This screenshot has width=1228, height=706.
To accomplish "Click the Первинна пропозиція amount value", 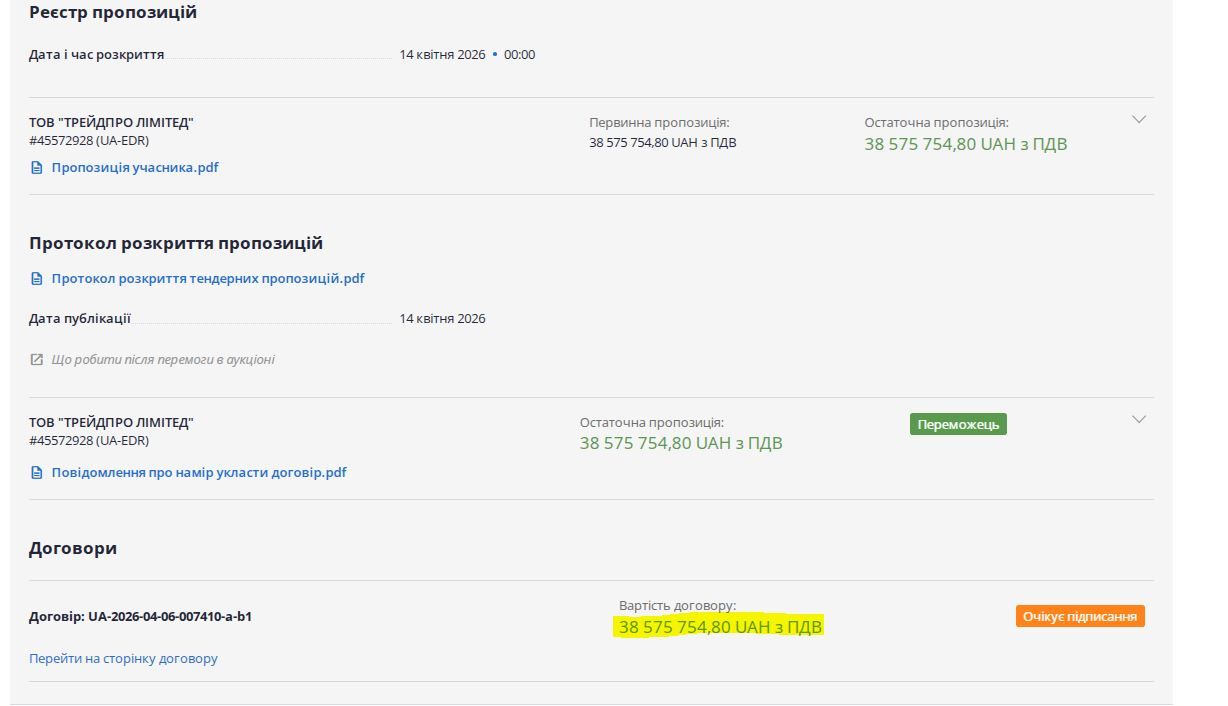I will (662, 143).
